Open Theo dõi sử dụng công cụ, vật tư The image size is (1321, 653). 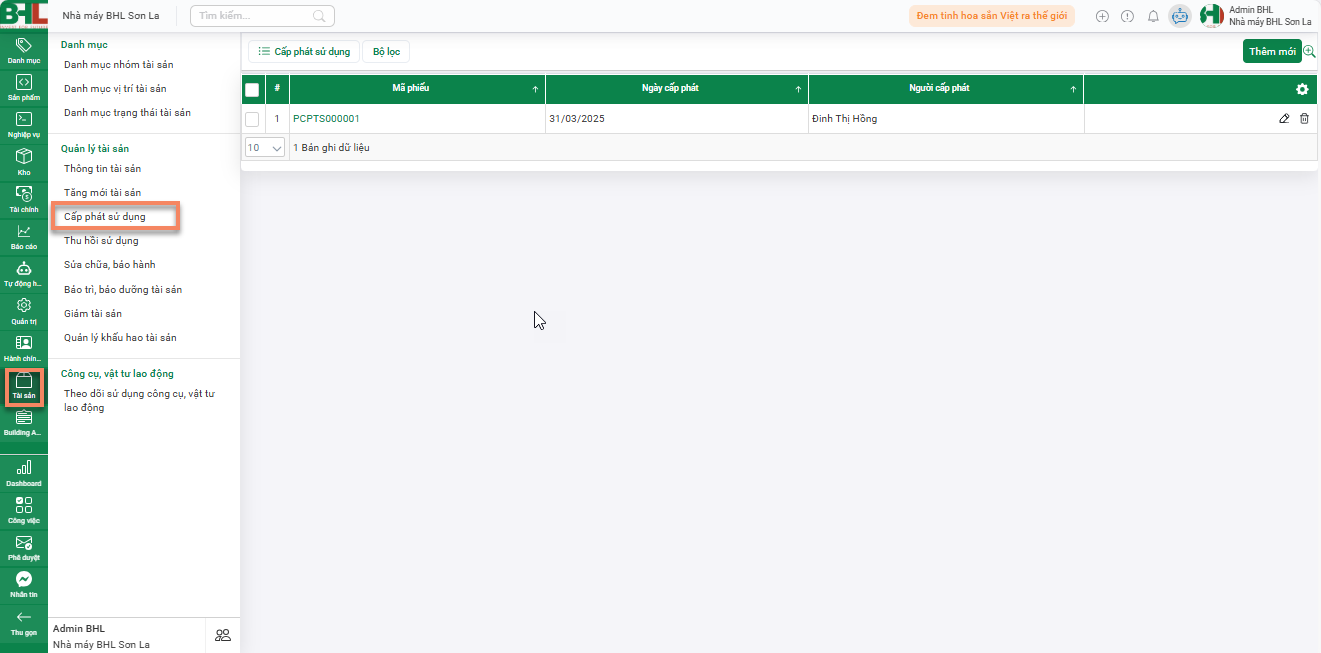pos(139,401)
